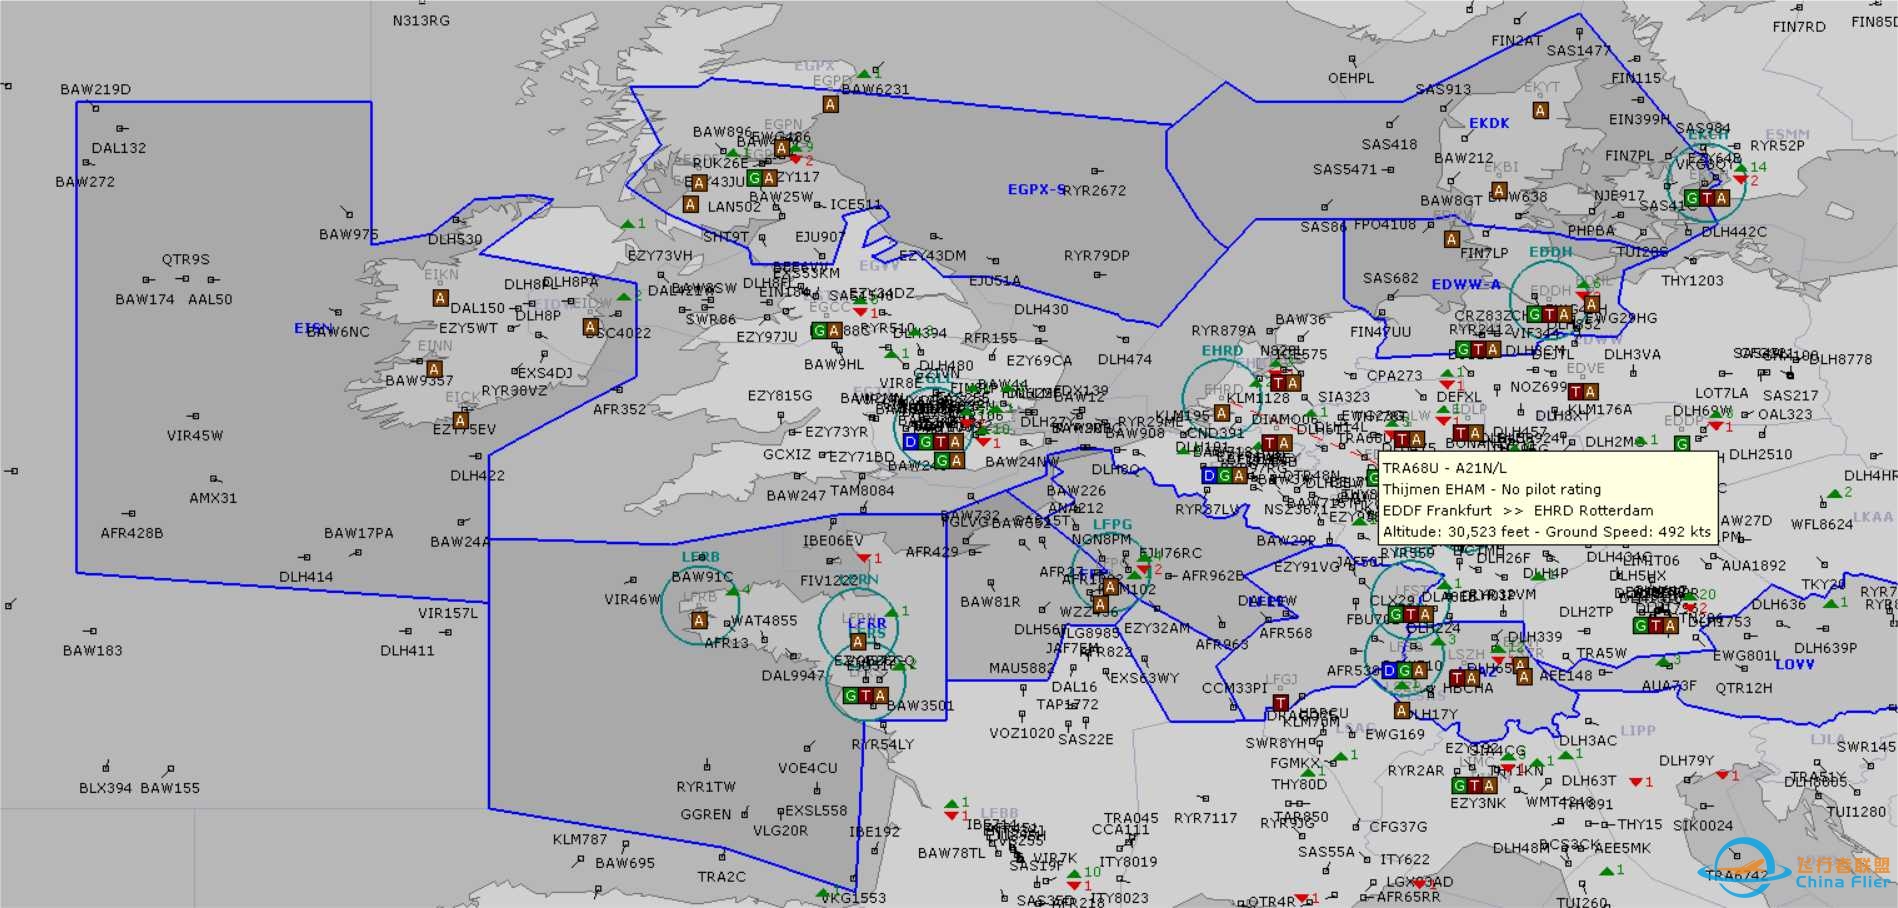This screenshot has height=908, width=1898.
Task: Select the Tower icon in the Copenhagen EKCH cluster
Action: tap(1706, 198)
